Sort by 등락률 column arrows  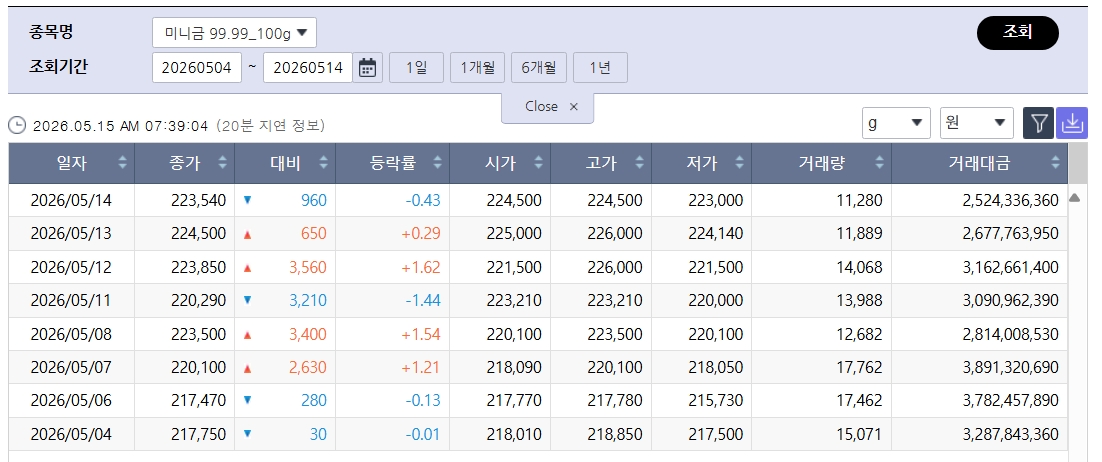(x=437, y=163)
